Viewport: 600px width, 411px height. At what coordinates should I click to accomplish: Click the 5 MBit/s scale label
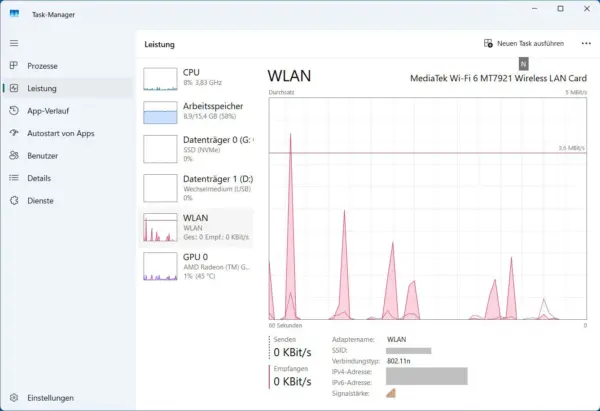pos(576,92)
